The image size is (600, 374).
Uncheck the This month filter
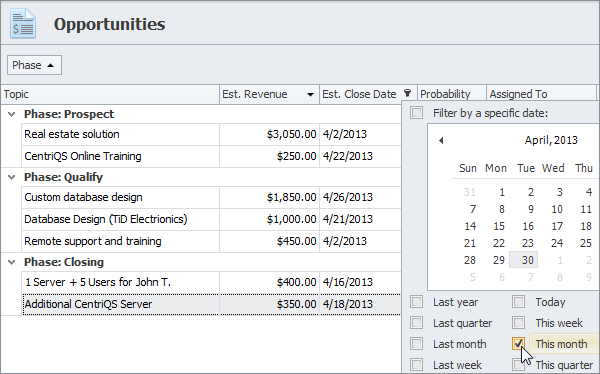click(x=518, y=343)
